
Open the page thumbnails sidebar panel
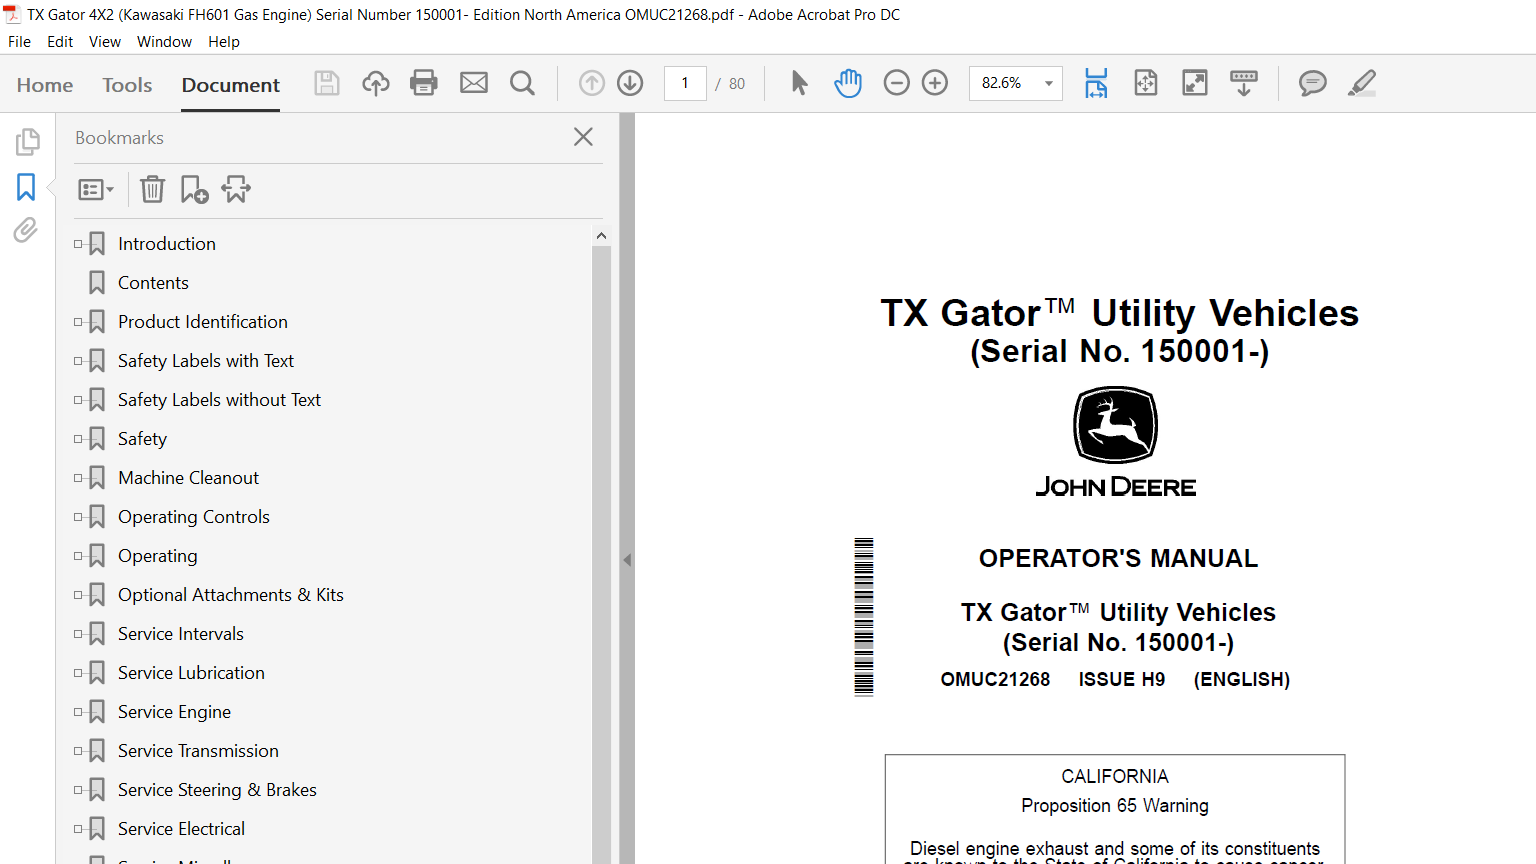click(27, 142)
